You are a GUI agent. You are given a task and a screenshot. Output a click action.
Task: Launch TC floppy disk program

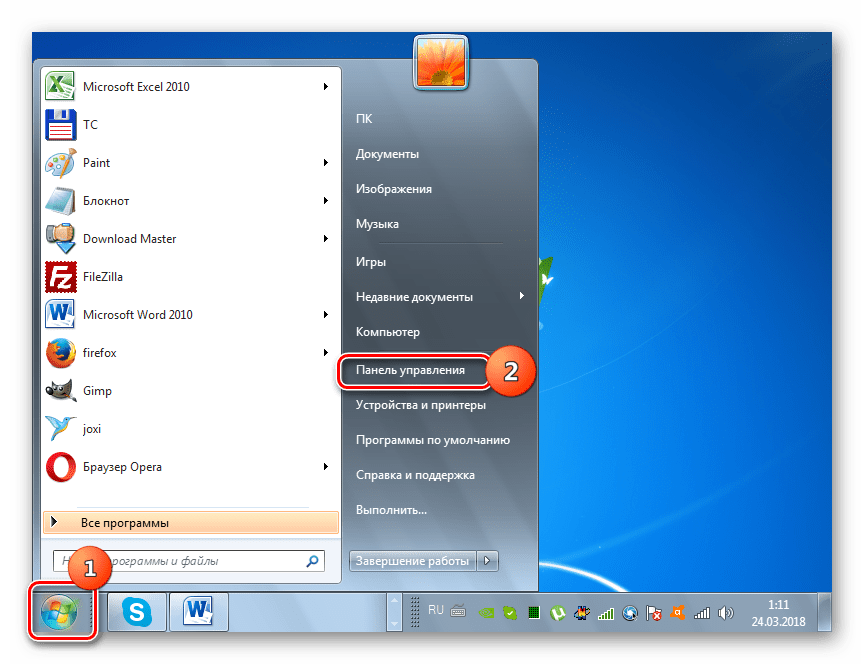point(191,125)
